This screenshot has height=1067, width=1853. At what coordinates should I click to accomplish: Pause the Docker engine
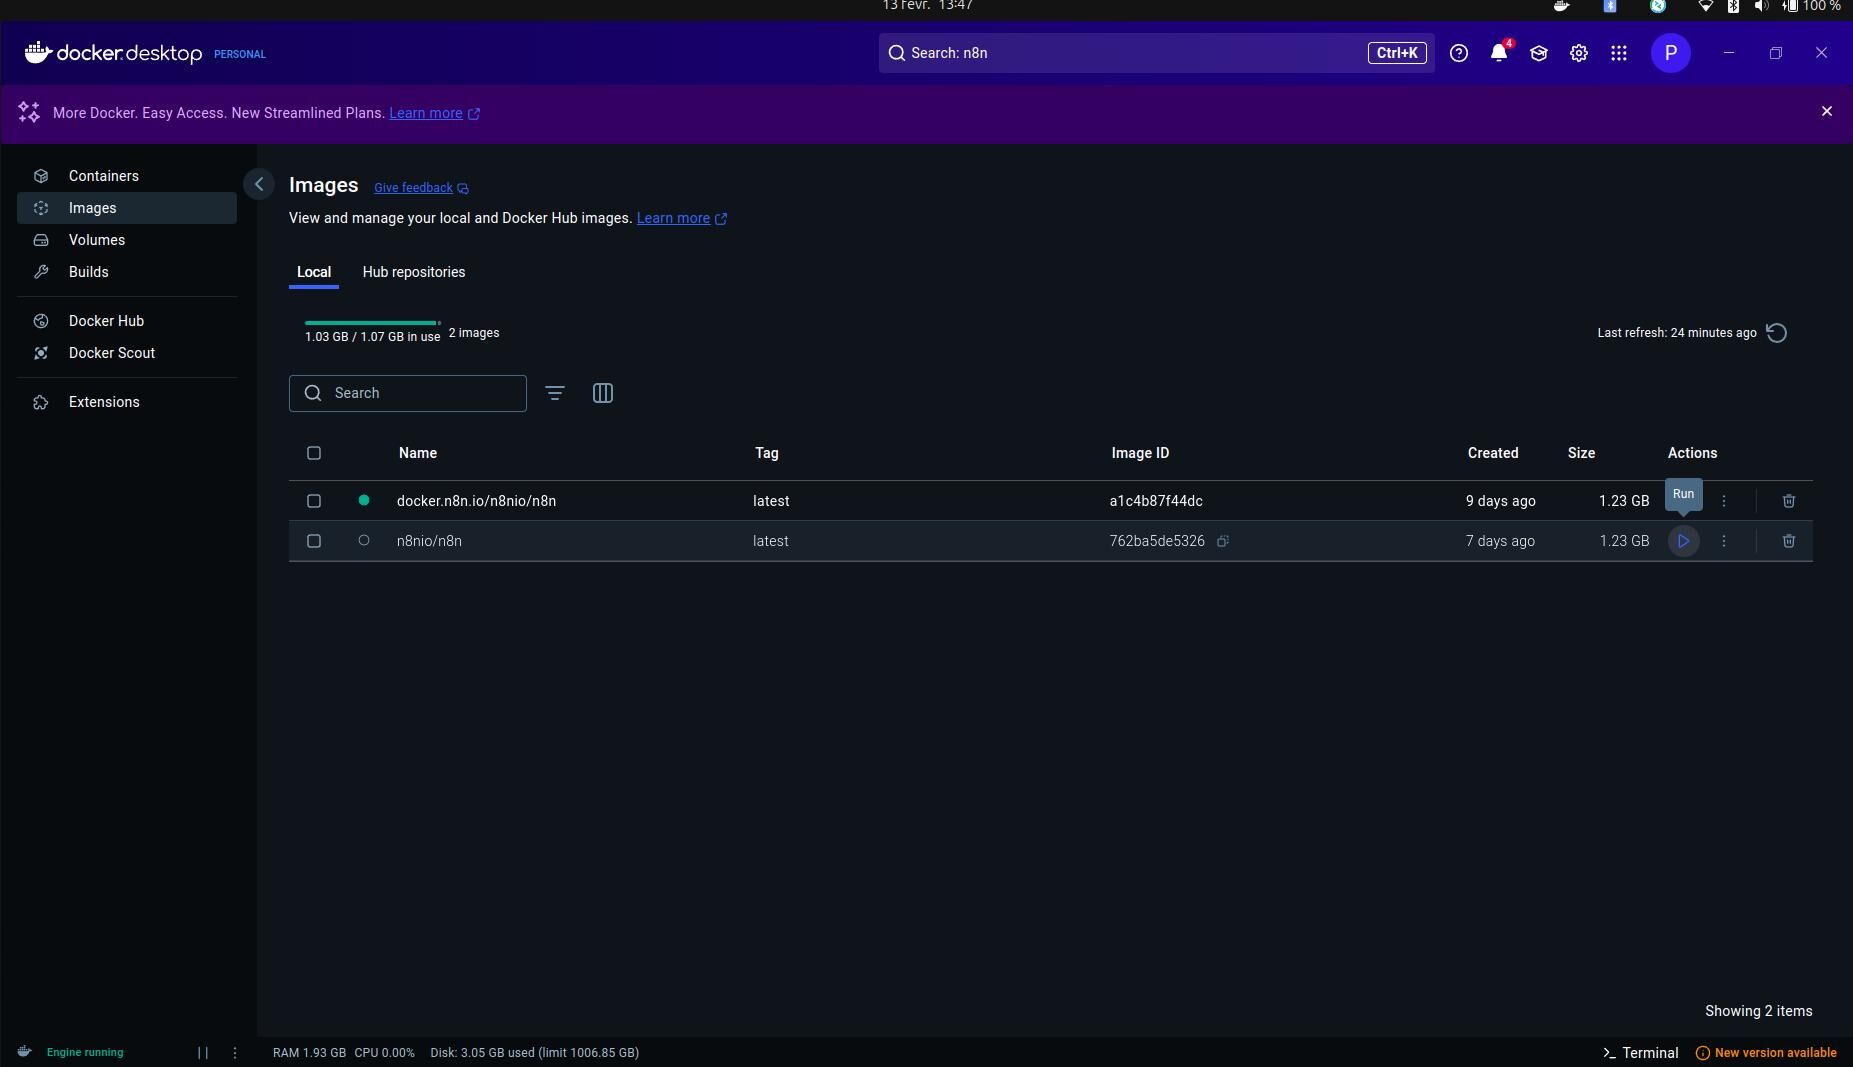point(203,1052)
